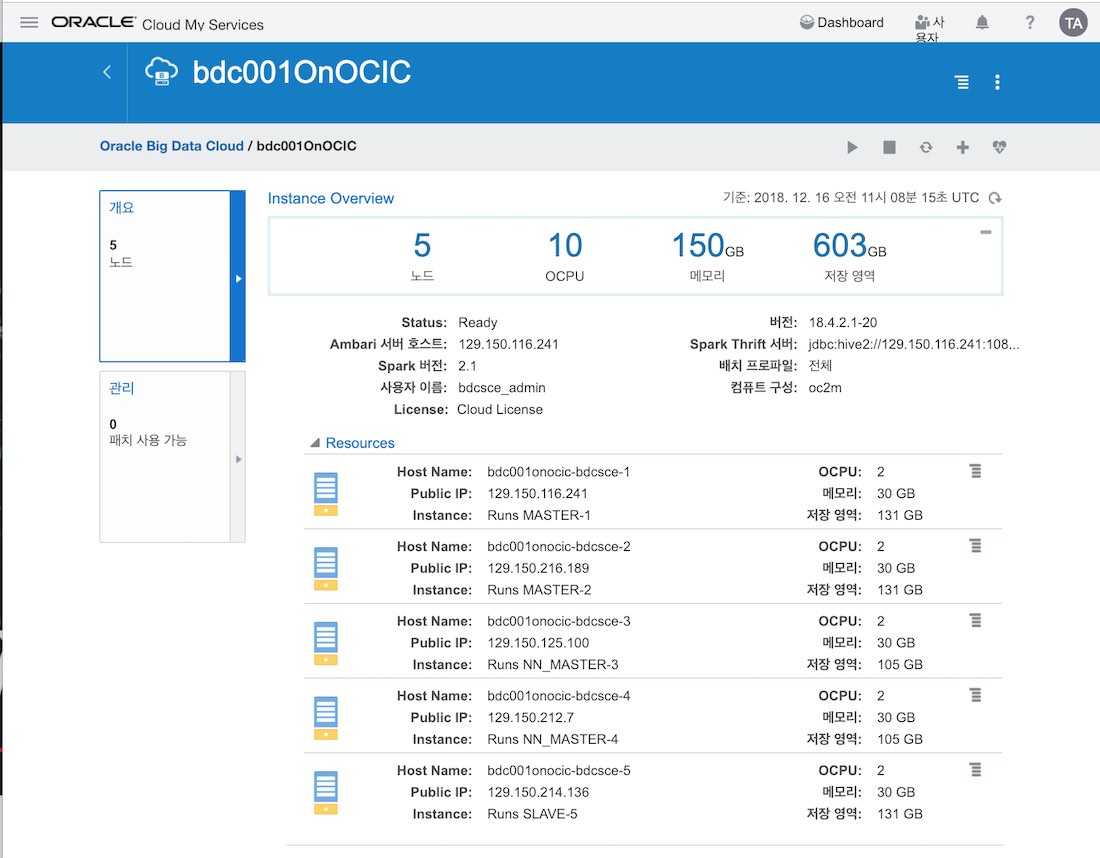Click the Cloud License value

click(499, 410)
